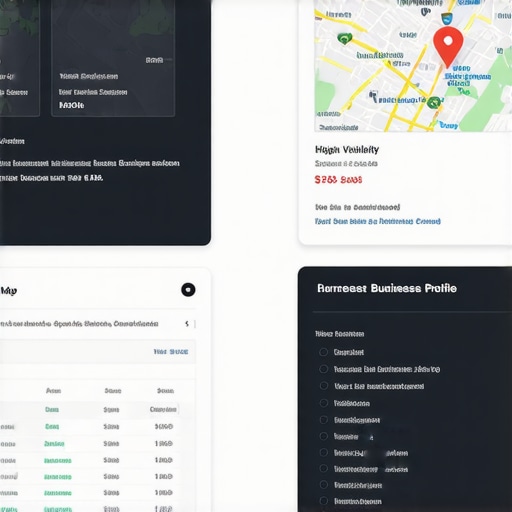
Task: Click the black circular icon in table card header
Action: pyautogui.click(x=188, y=290)
